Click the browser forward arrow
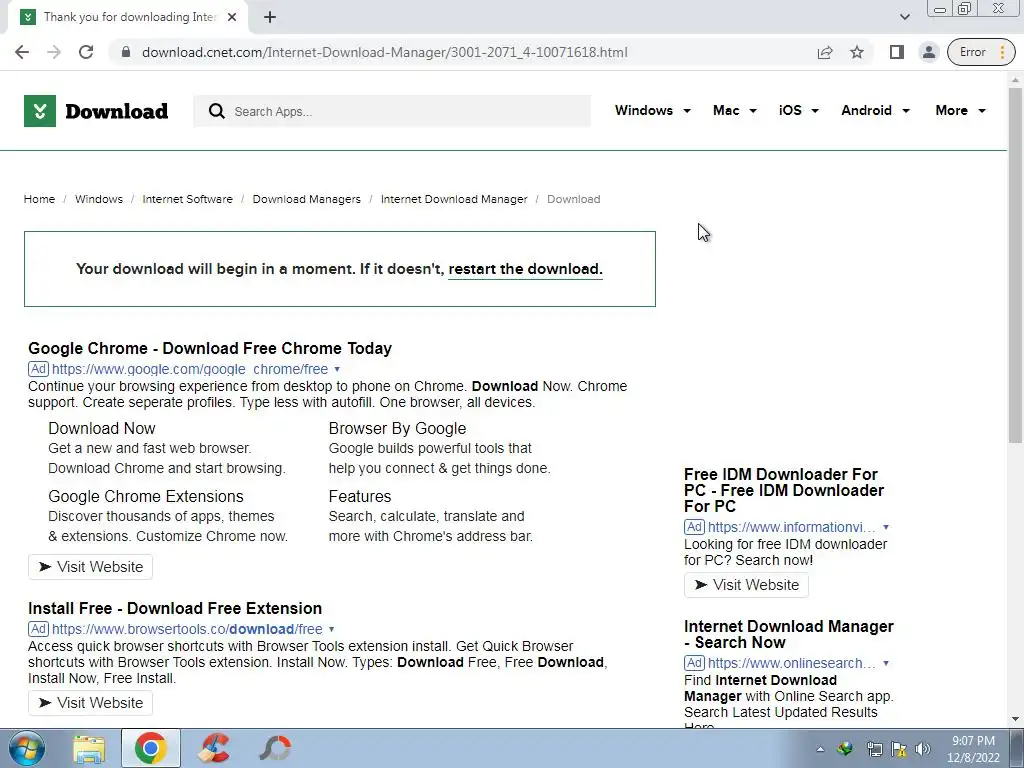1024x768 pixels. (x=54, y=52)
